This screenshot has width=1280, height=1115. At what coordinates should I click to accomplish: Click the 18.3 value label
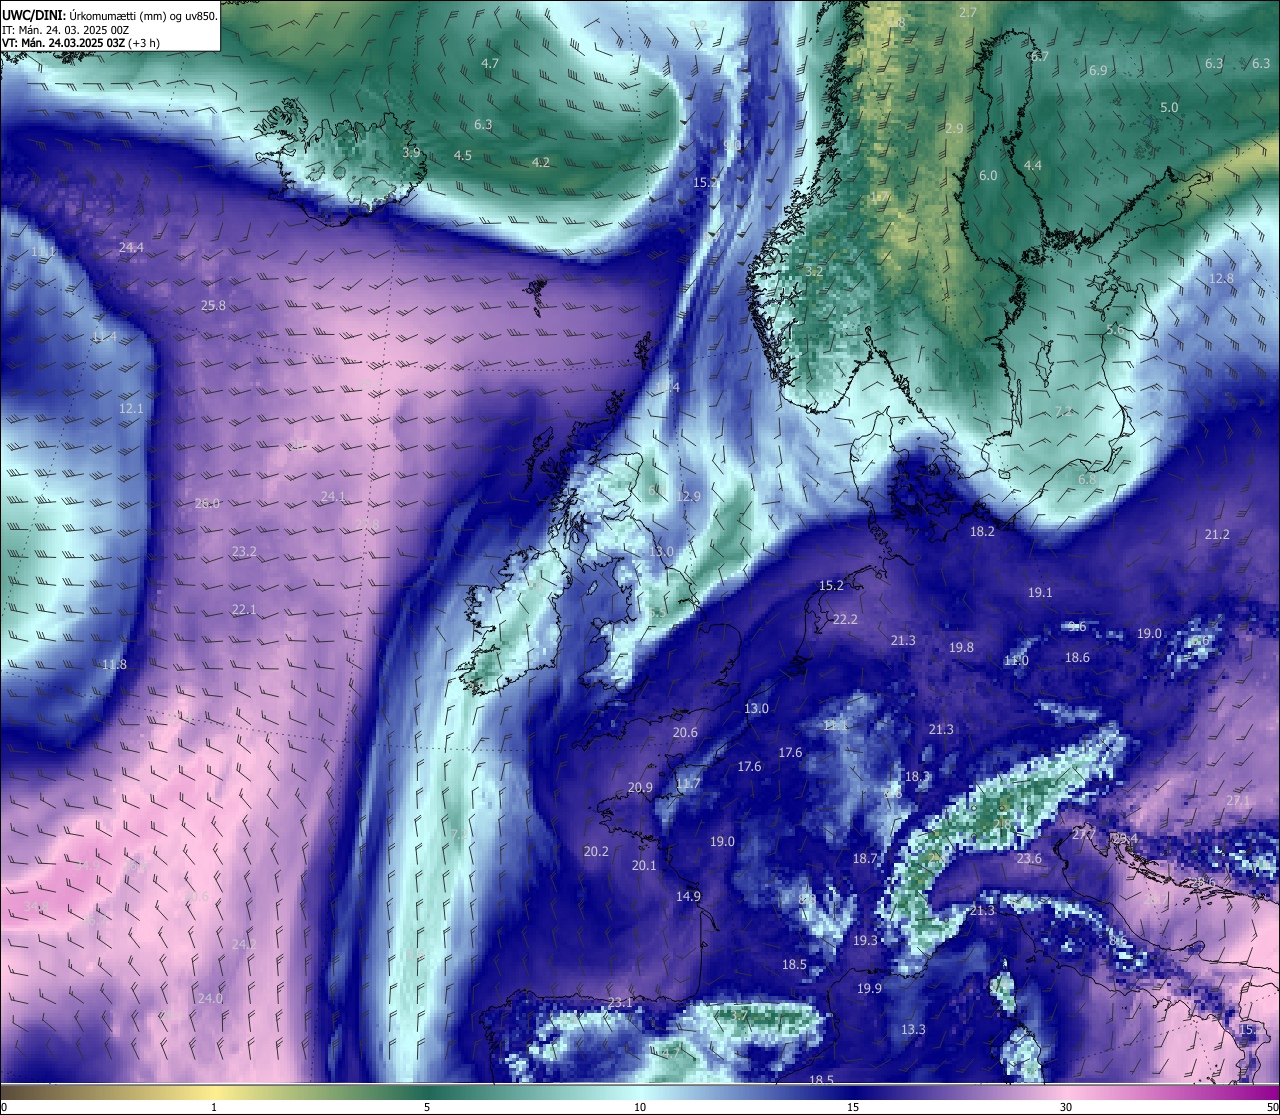917,777
